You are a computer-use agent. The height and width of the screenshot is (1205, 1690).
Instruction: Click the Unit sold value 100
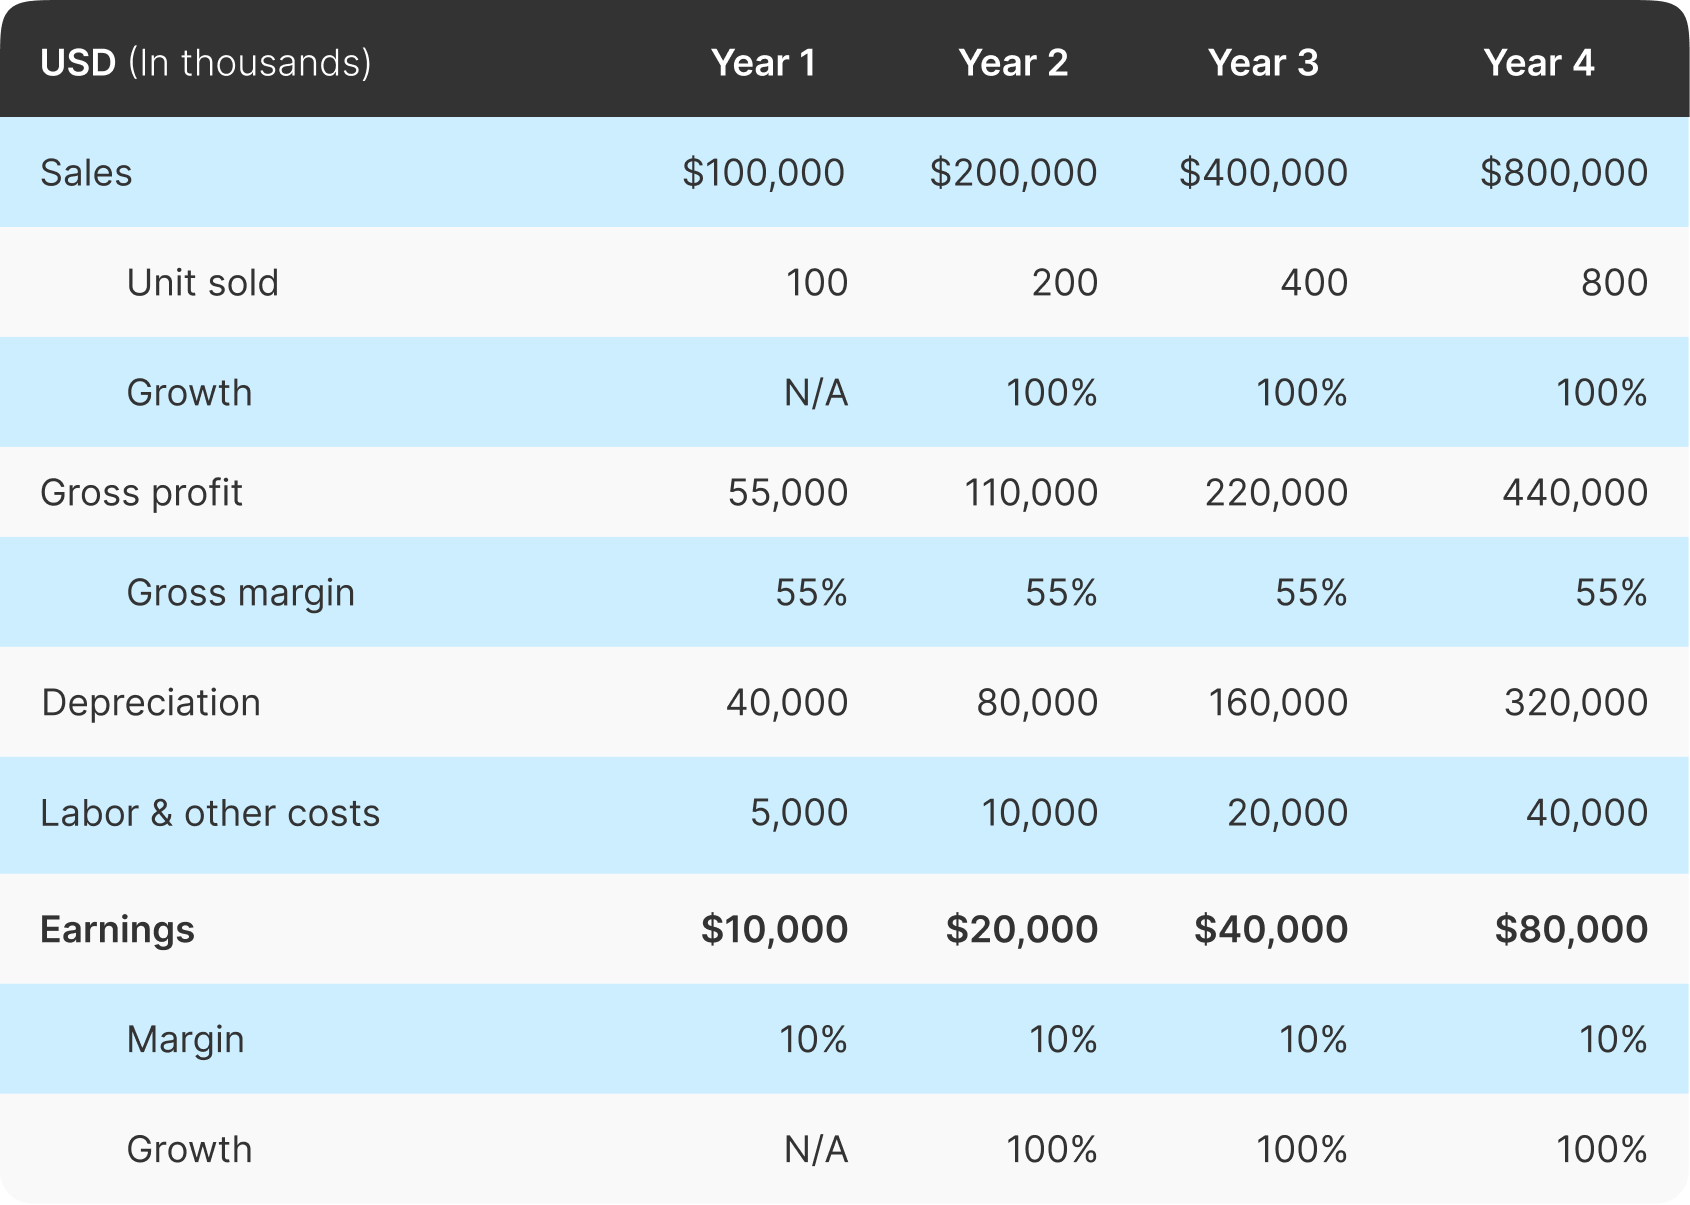[817, 283]
